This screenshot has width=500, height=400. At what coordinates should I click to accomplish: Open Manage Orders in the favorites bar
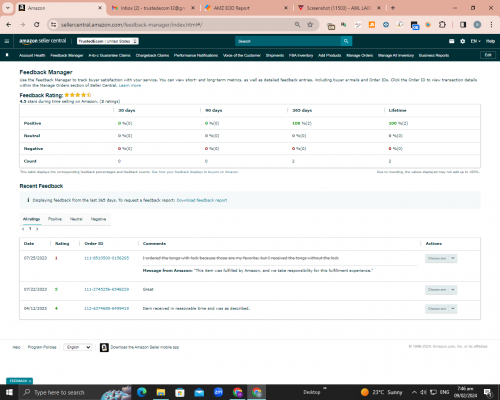point(359,55)
